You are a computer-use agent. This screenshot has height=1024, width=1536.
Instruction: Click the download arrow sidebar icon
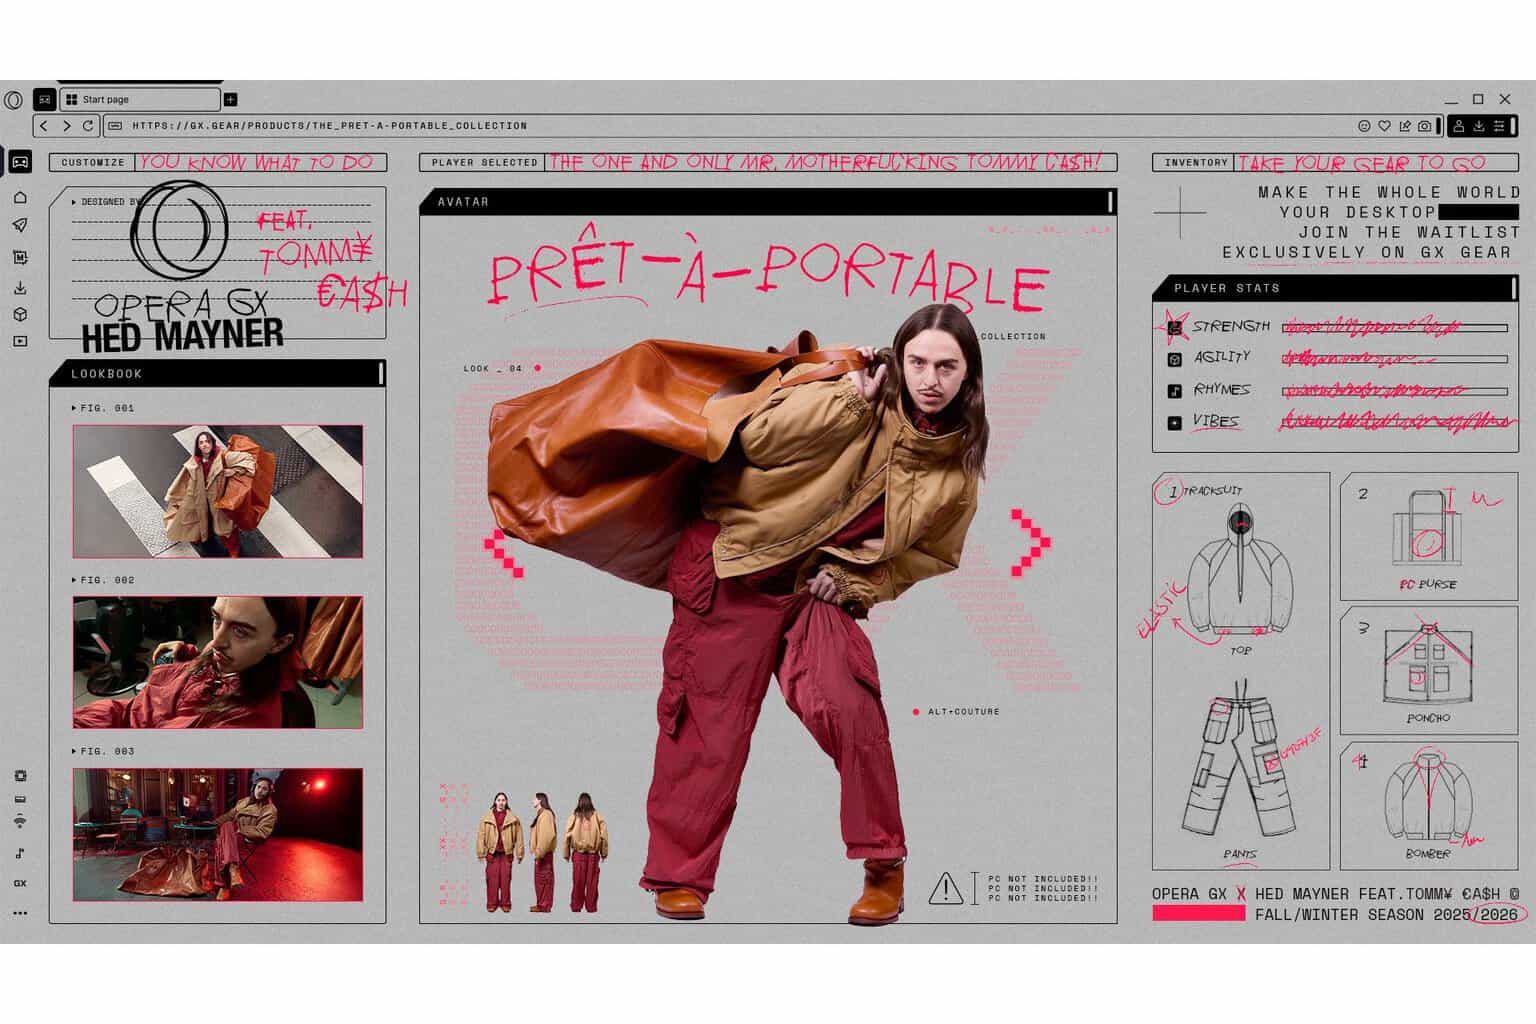click(x=20, y=288)
